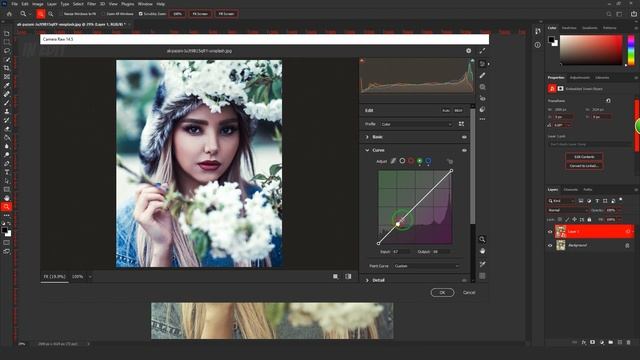Toggle the Scrubby Zoom checkbox

[x=140, y=14]
